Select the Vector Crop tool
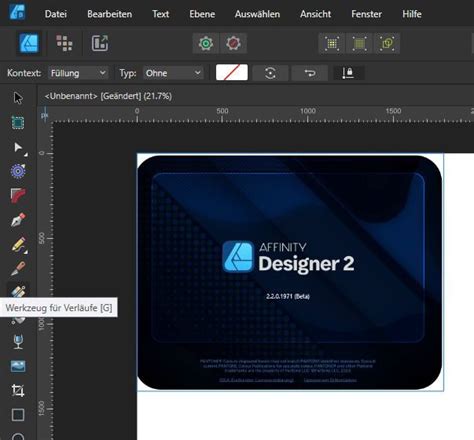 18,390
